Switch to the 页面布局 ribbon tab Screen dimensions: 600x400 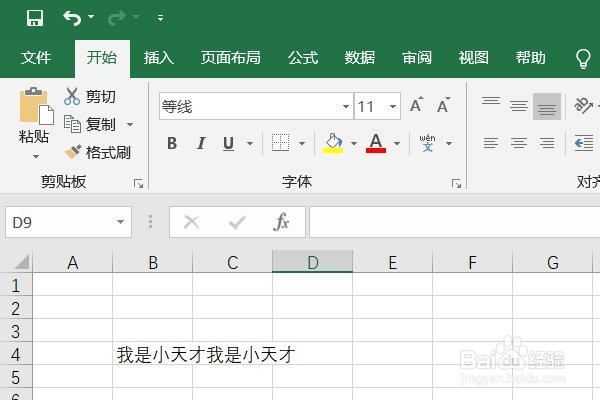pyautogui.click(x=231, y=58)
